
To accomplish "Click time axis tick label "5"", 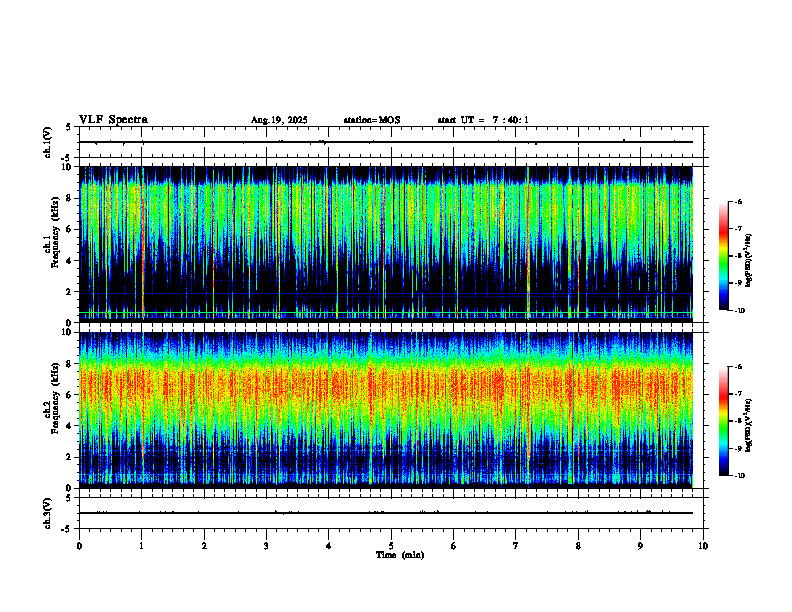I will 391,546.
